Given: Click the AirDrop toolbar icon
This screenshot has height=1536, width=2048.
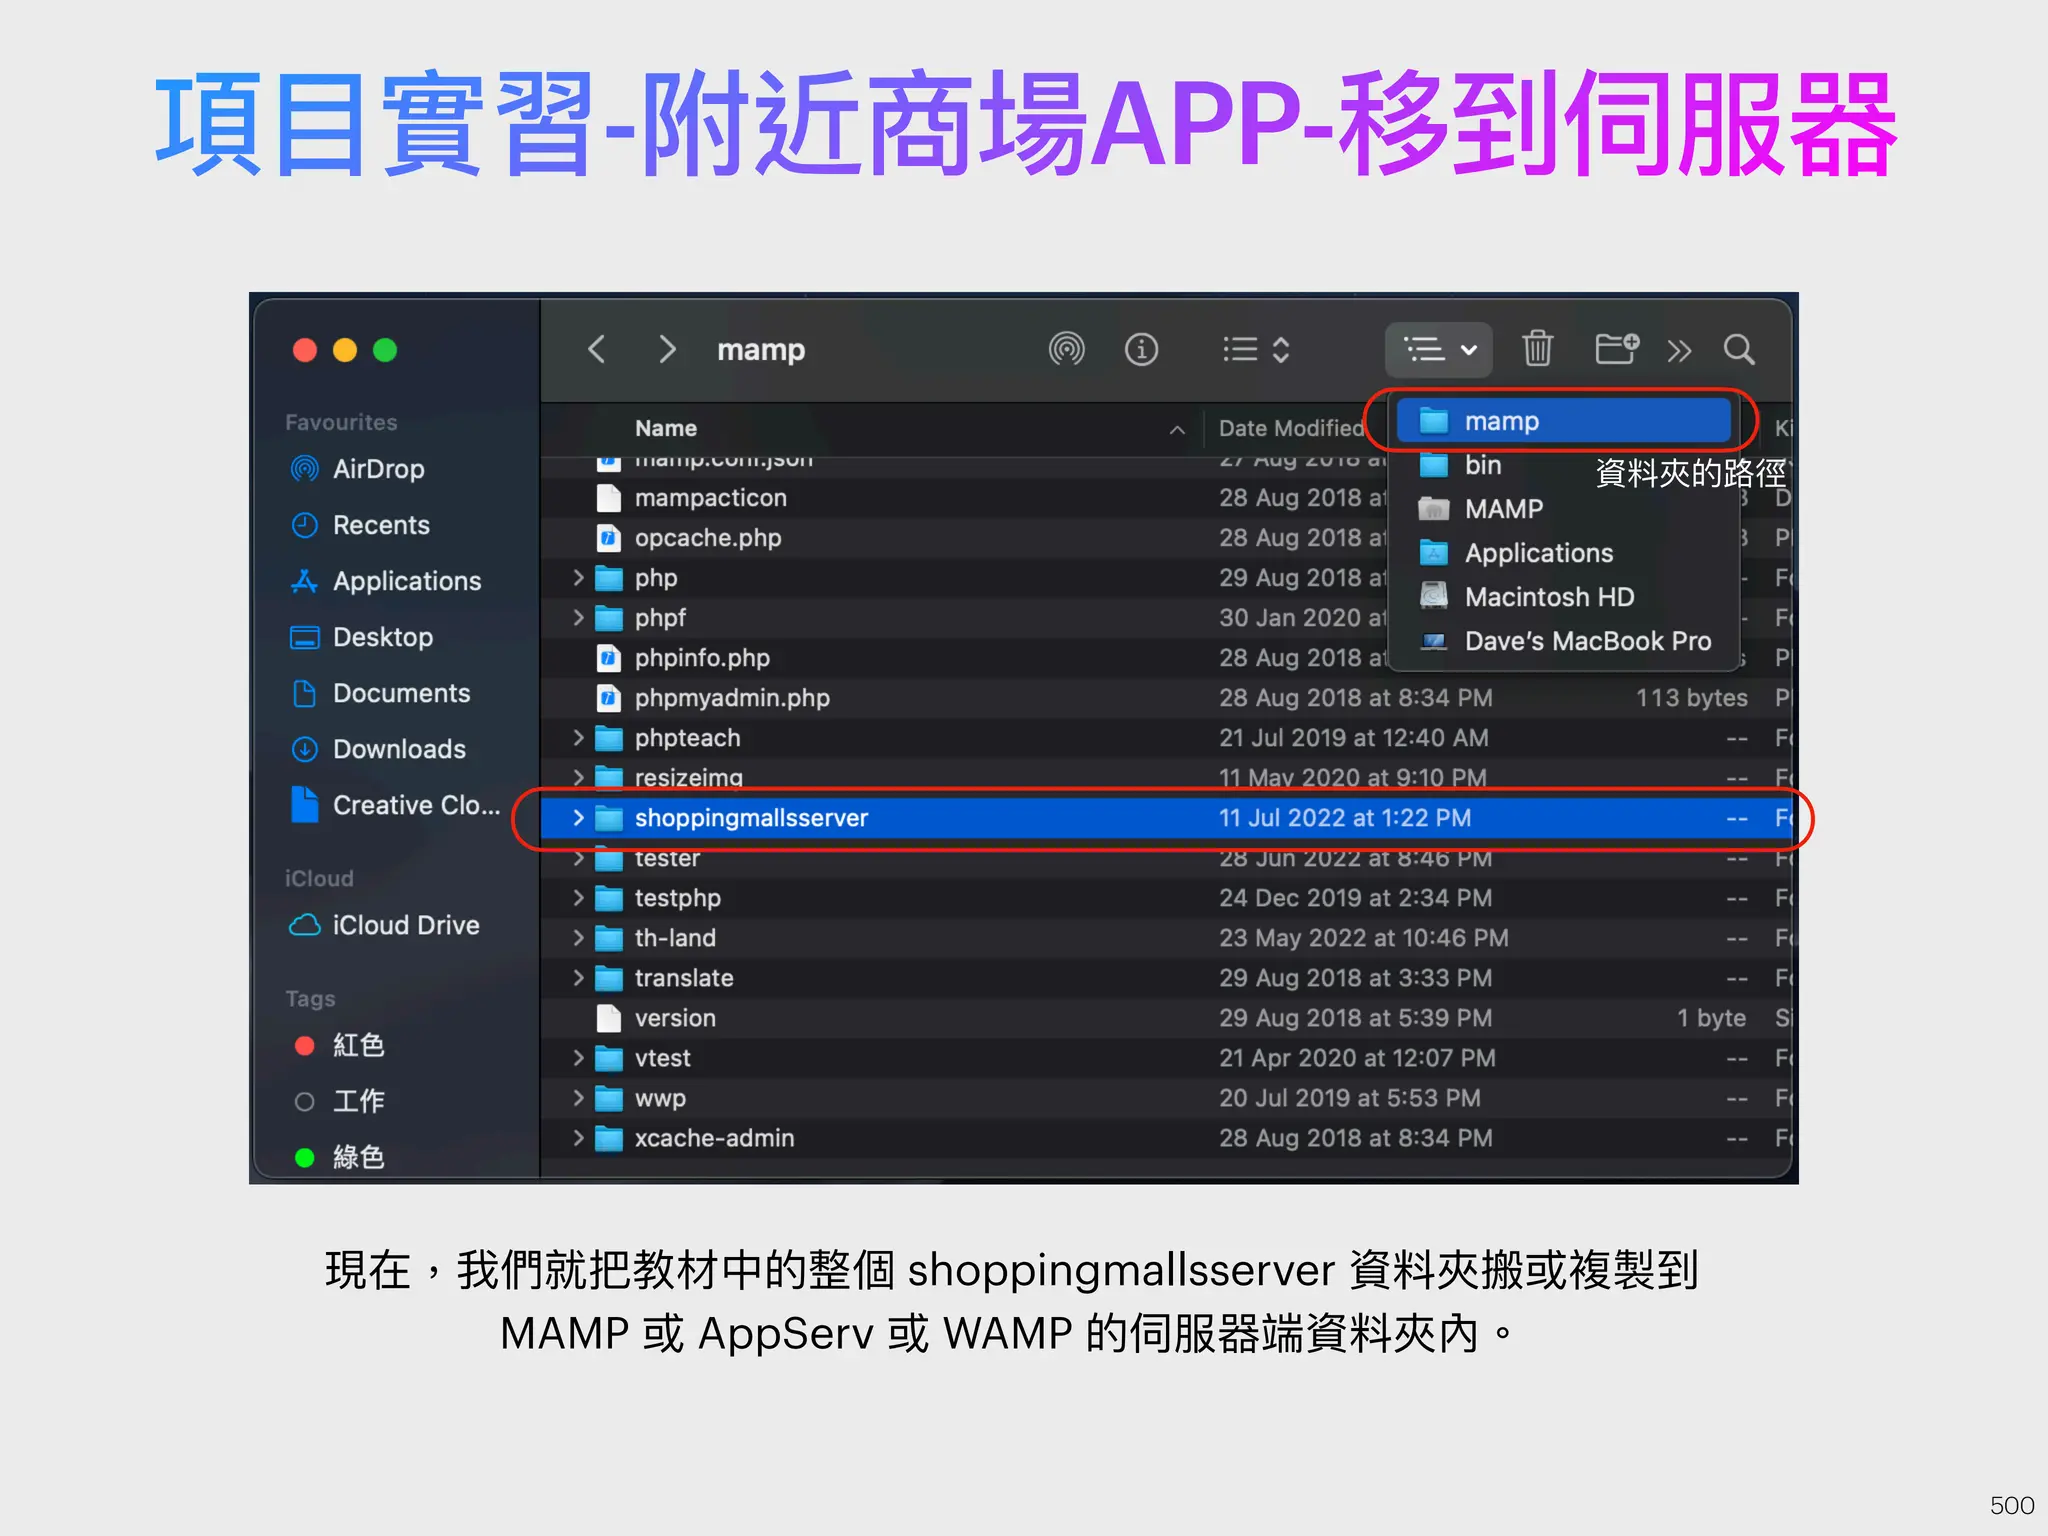Looking at the screenshot, I should 1066,349.
